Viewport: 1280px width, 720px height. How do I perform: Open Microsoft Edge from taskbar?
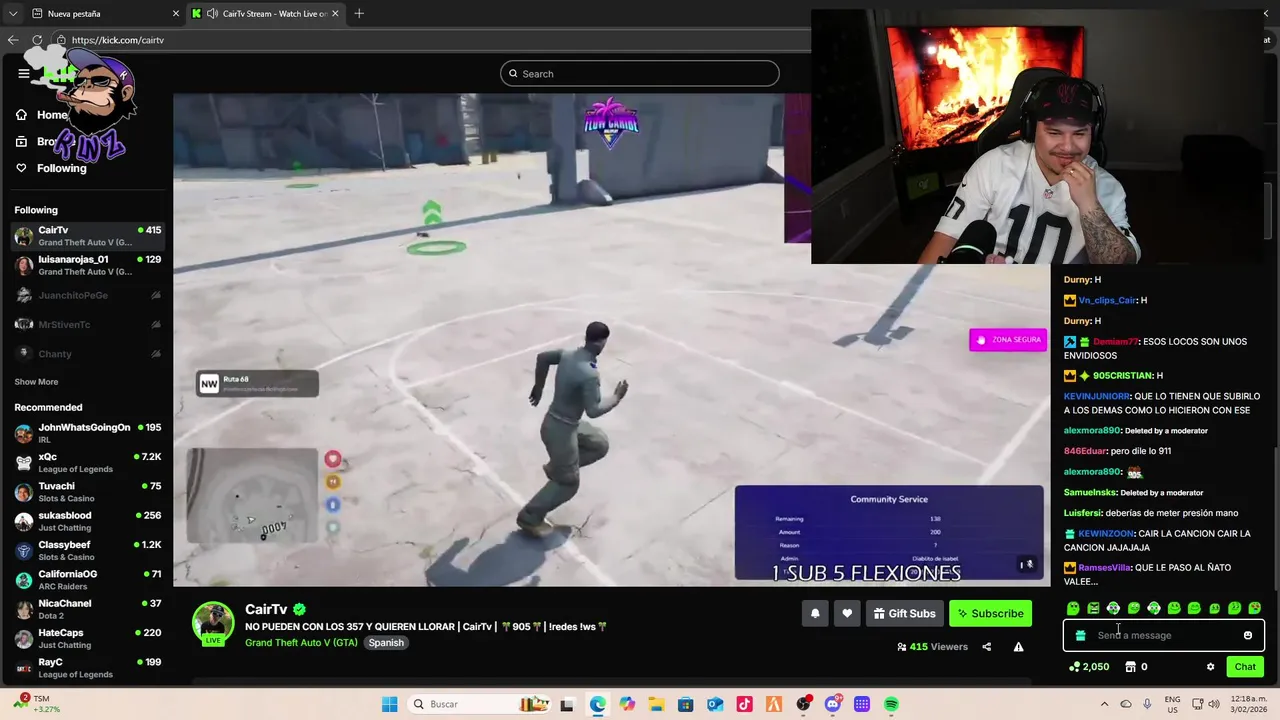point(597,704)
